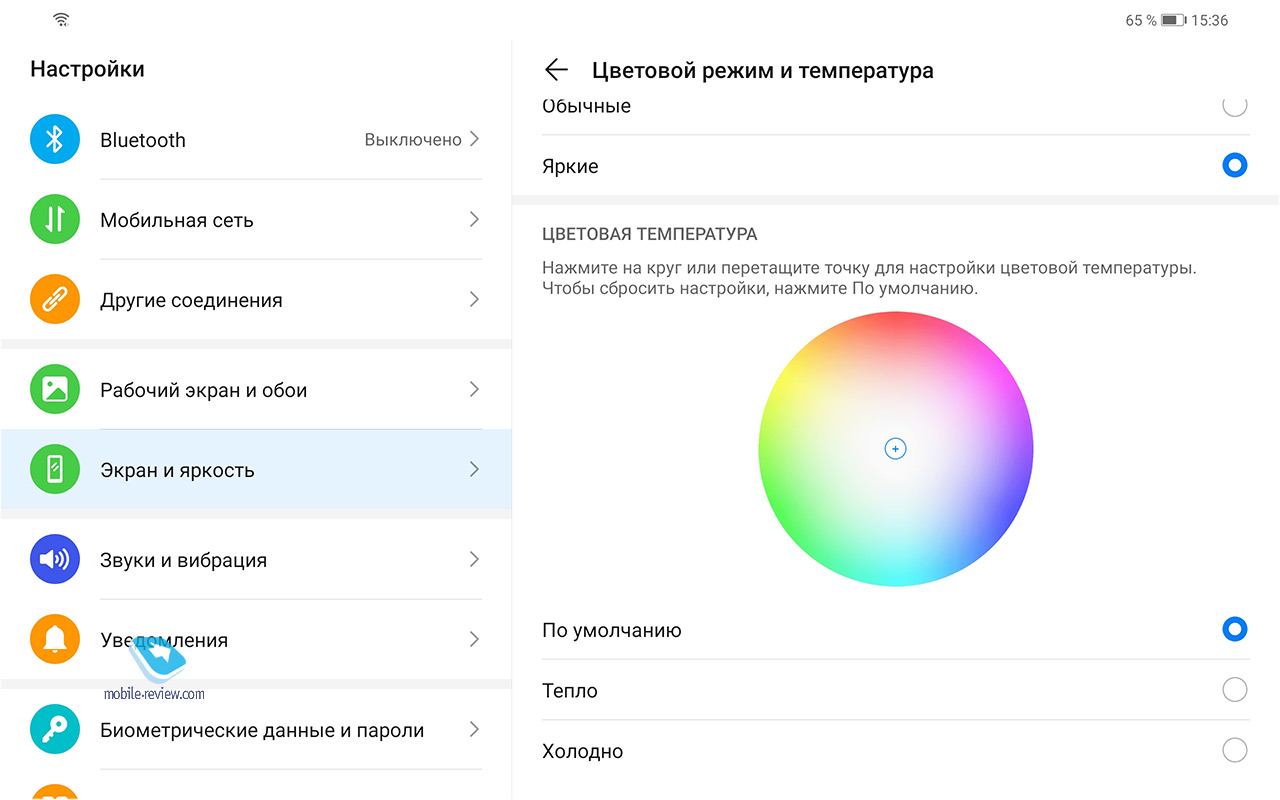This screenshot has width=1280, height=800.
Task: Tap the key icon for Биометрические данные
Action: pyautogui.click(x=55, y=729)
